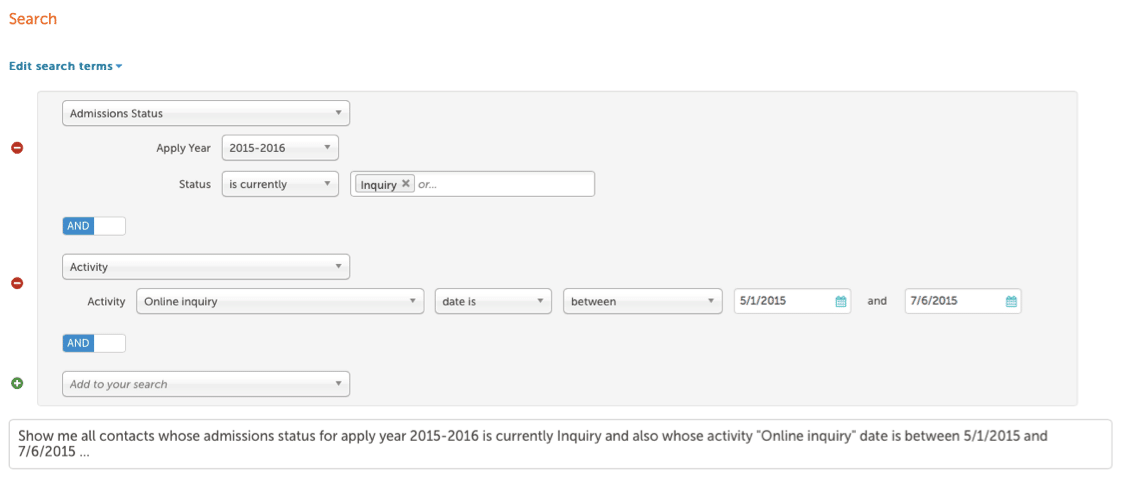Open the Activity criteria type dropdown
Image resolution: width=1125 pixels, height=478 pixels.
206,267
